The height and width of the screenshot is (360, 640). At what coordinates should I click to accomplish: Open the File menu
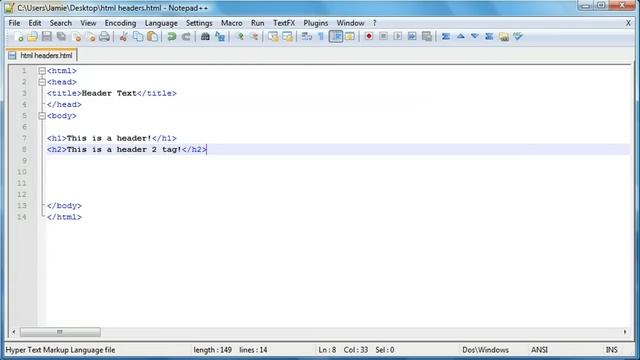tap(14, 23)
